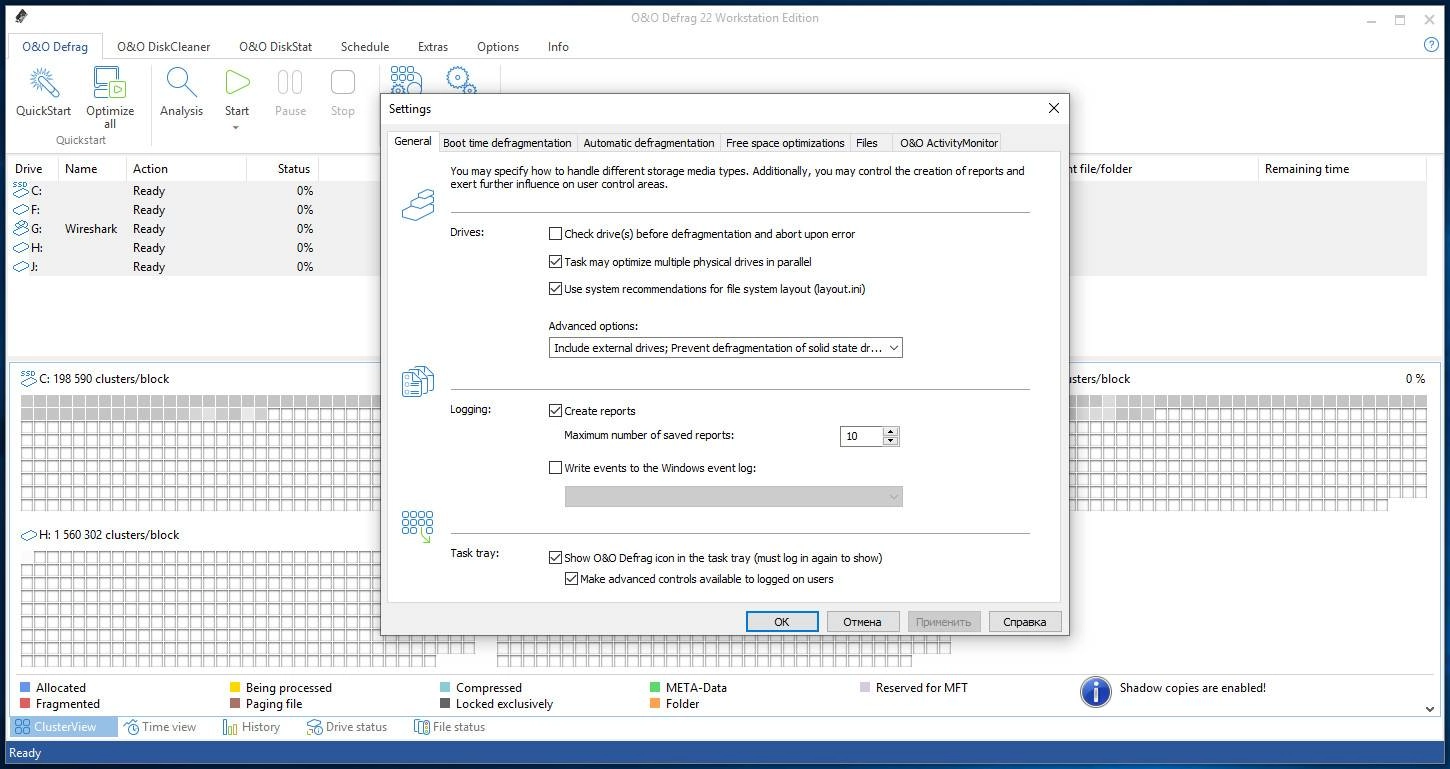This screenshot has width=1450, height=769.
Task: Toggle Make advanced controls available checkbox
Action: click(571, 579)
